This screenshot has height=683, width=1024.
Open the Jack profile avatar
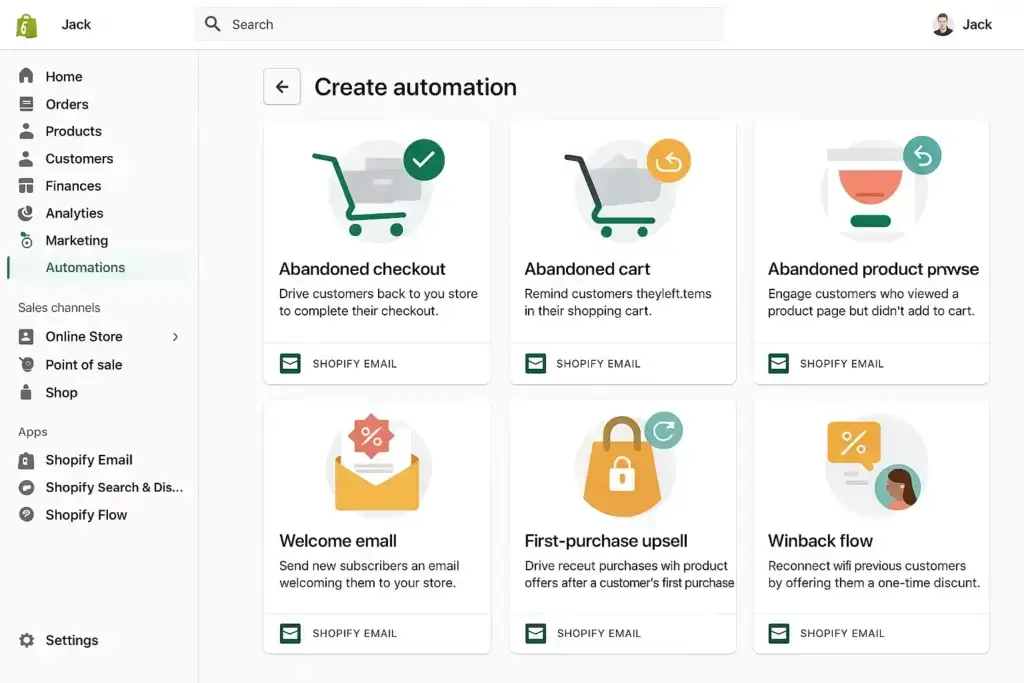(x=941, y=23)
